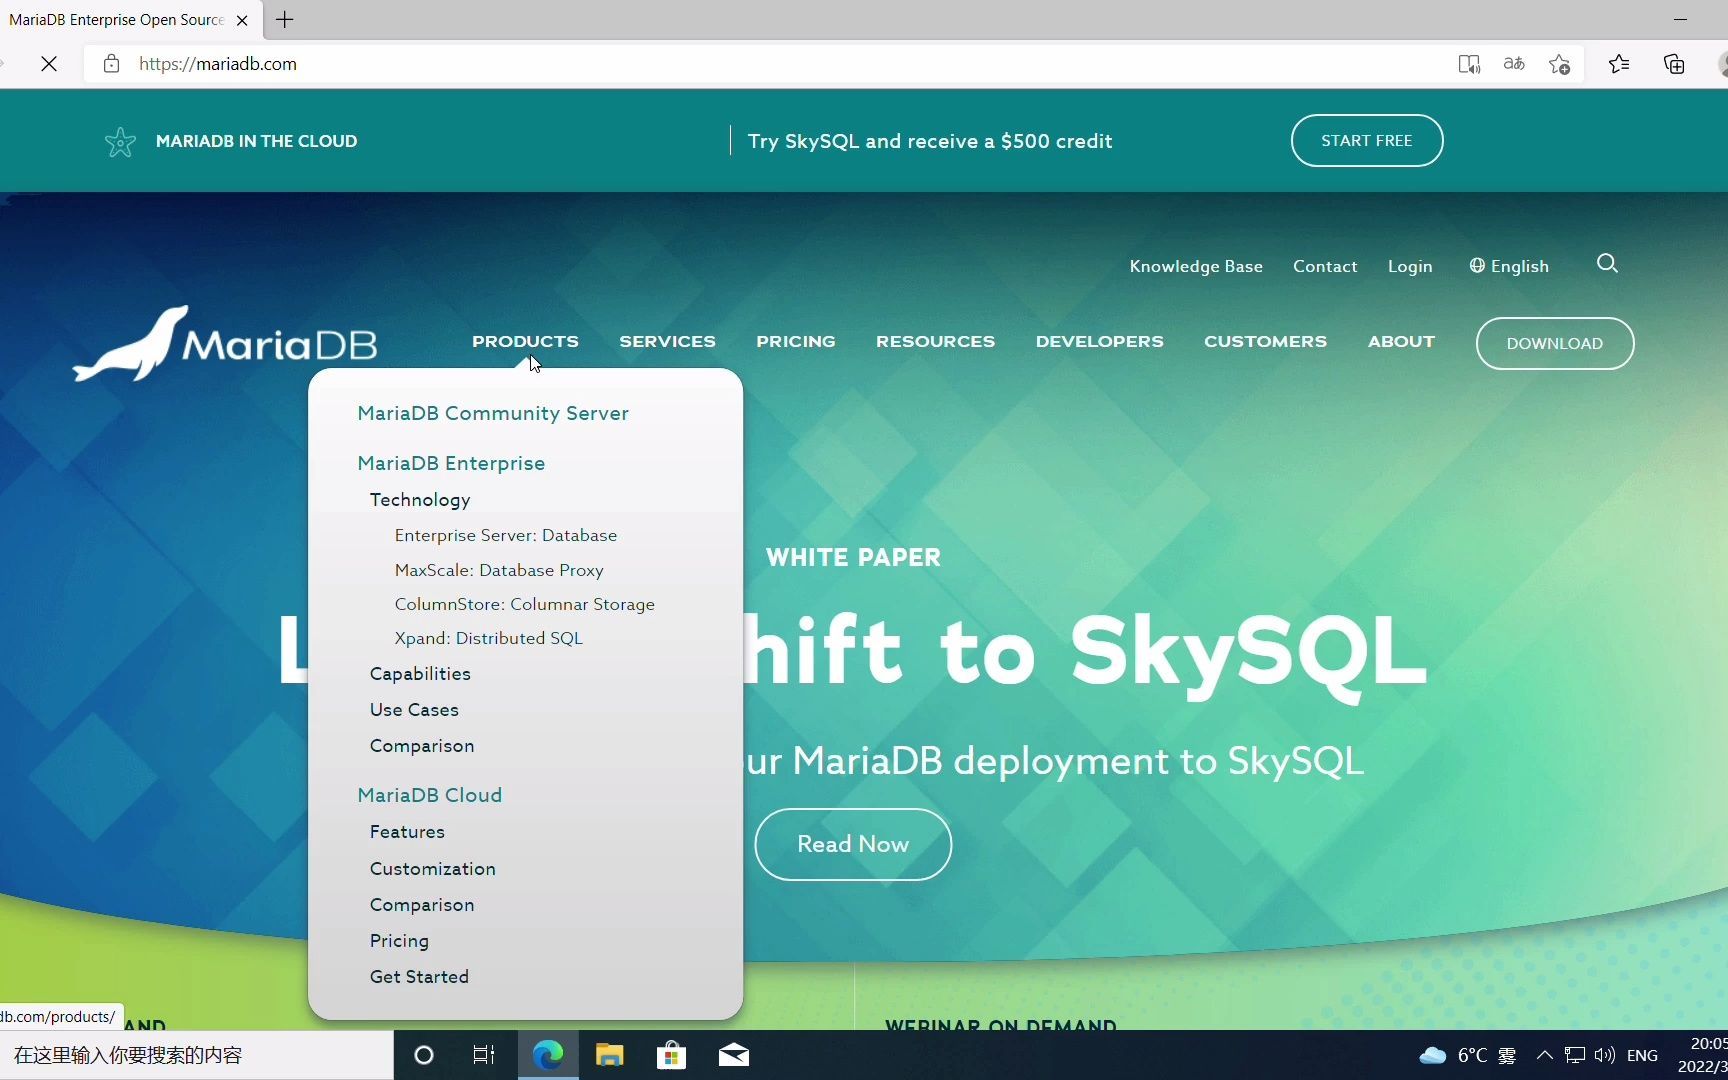Select Comparison under MariaDB Cloud

422,905
